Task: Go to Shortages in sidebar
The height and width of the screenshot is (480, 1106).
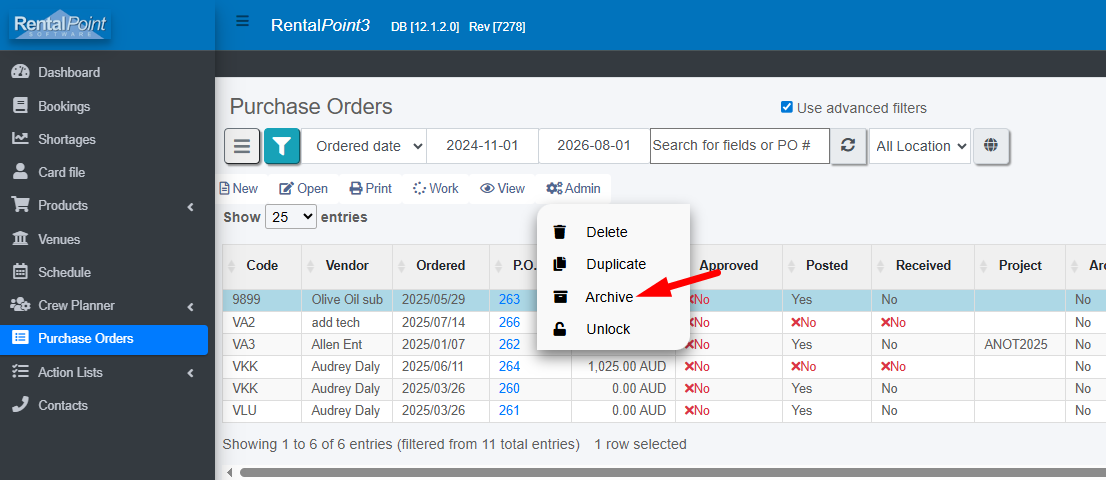Action: pos(66,140)
